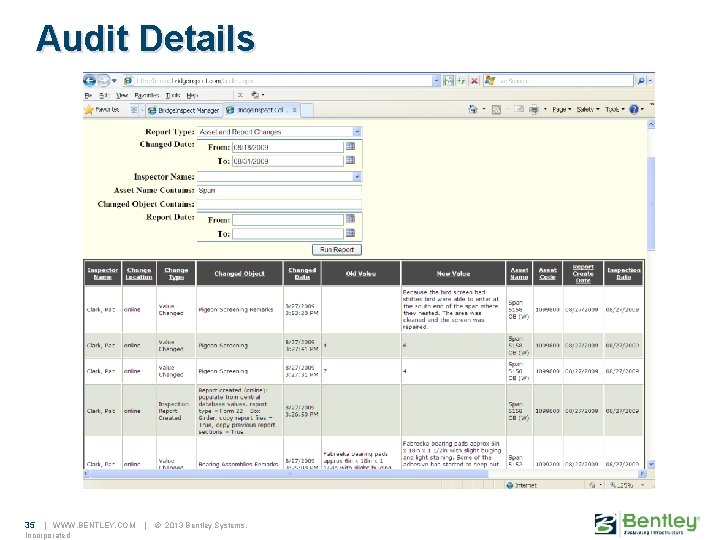Open the Page dropdown in command bar
The image size is (720, 540).
561,109
